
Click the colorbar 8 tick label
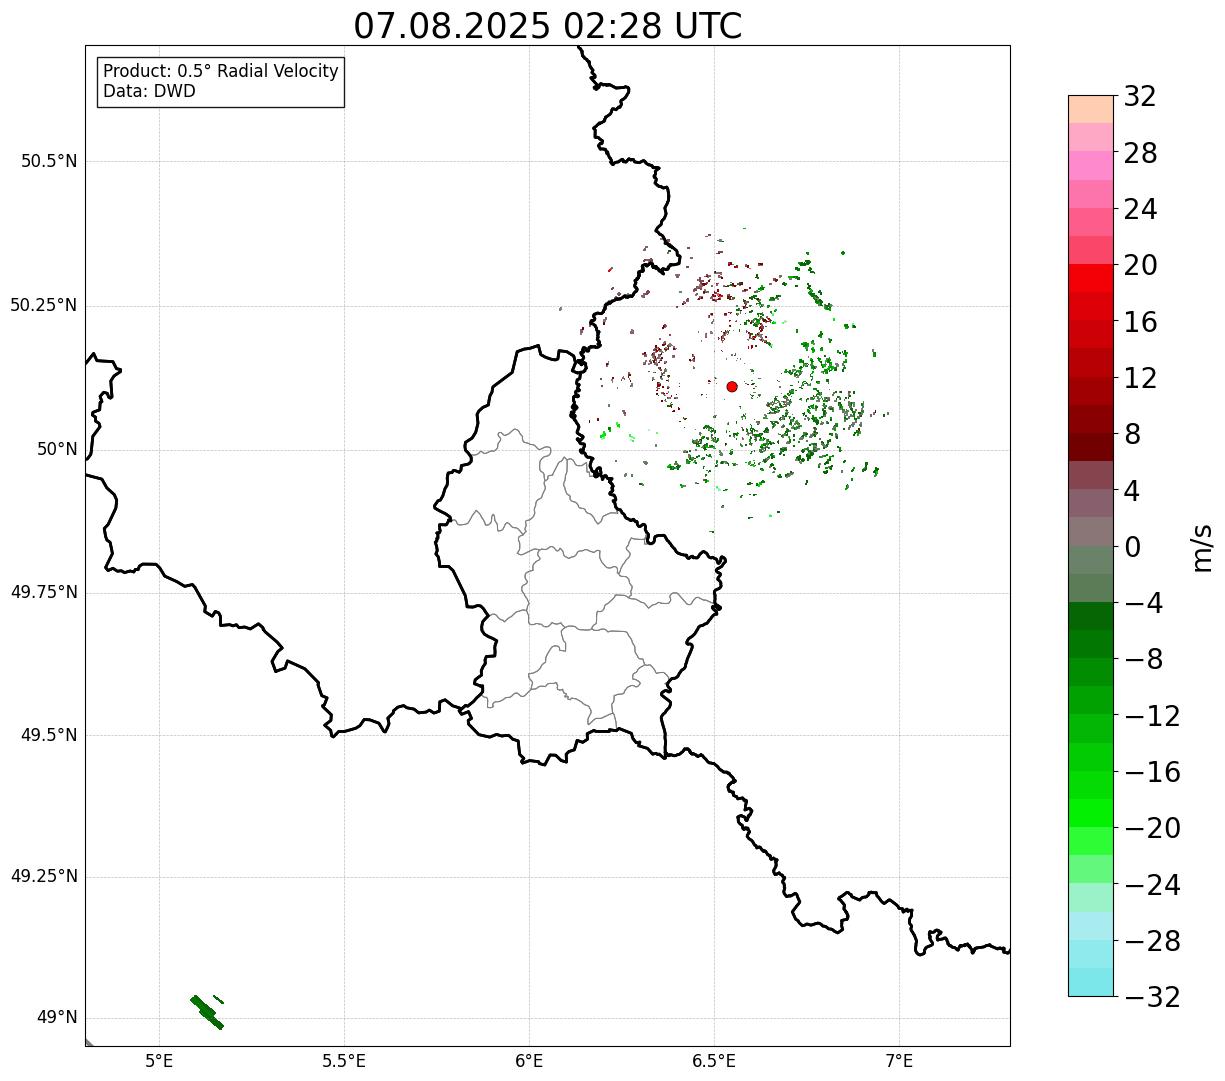click(1132, 434)
